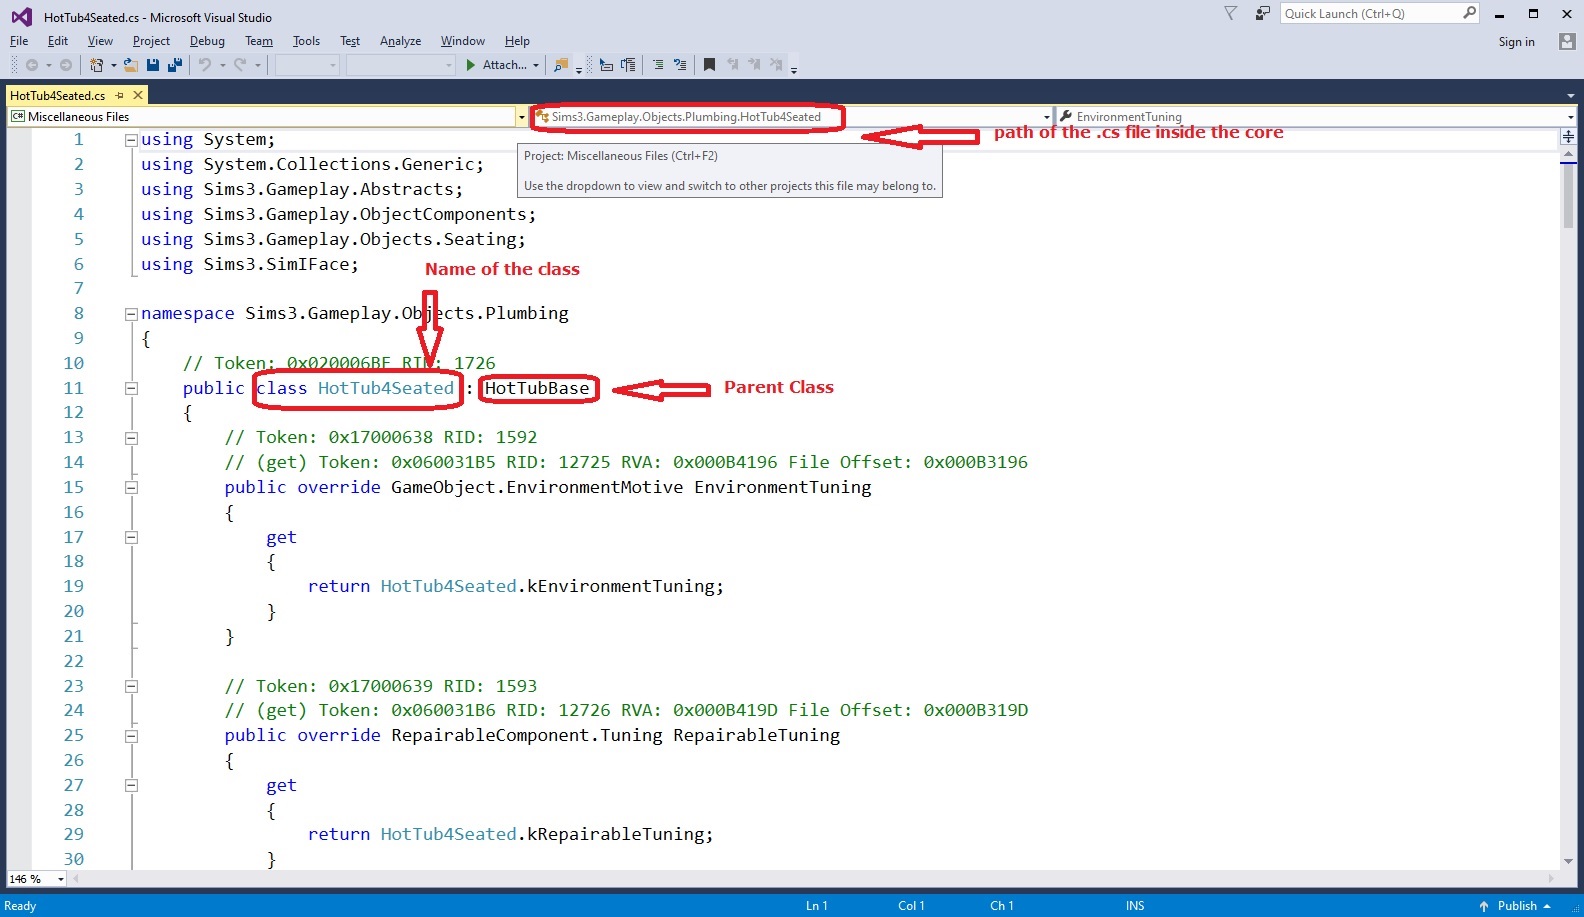1584x917 pixels.
Task: Collapse the namespace Sims3.Gameplay.Objects.Plumbing block
Action: coord(131,314)
